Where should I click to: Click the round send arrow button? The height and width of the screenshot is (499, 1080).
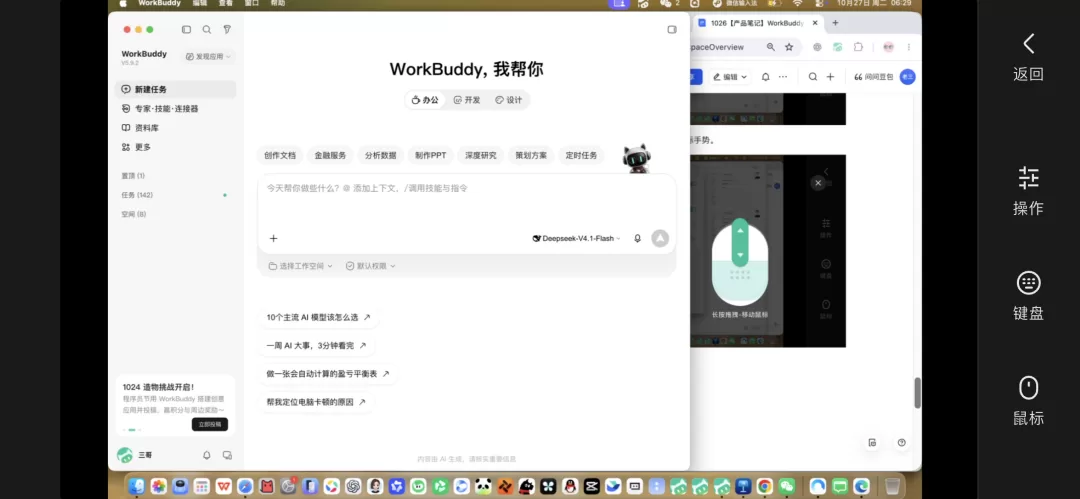(660, 238)
